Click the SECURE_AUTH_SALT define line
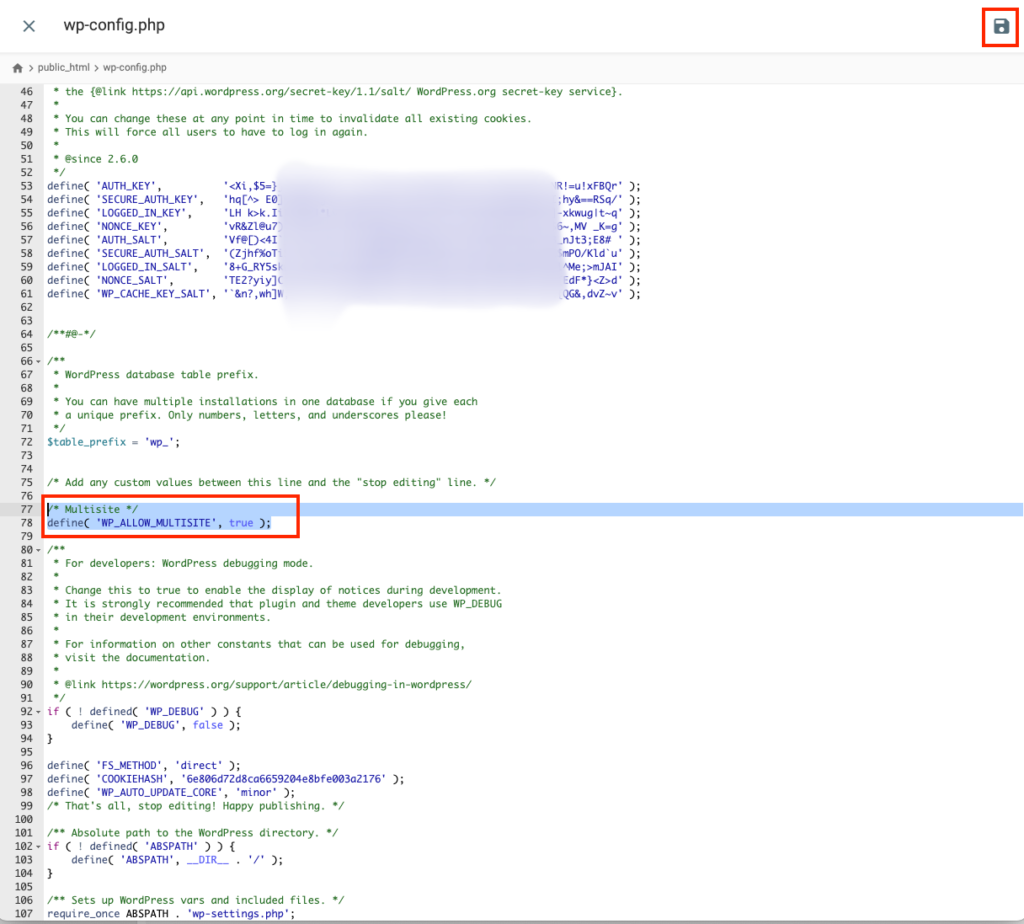This screenshot has width=1024, height=924. 344,253
